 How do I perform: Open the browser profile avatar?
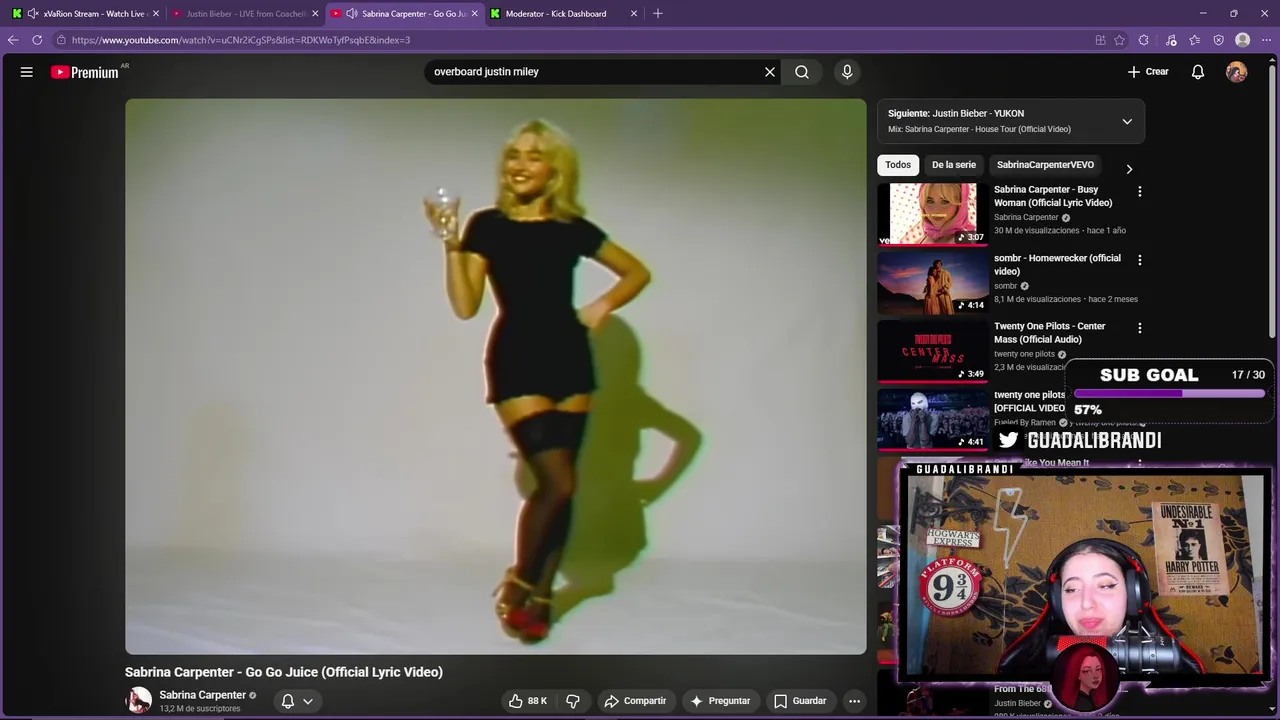point(1243,40)
